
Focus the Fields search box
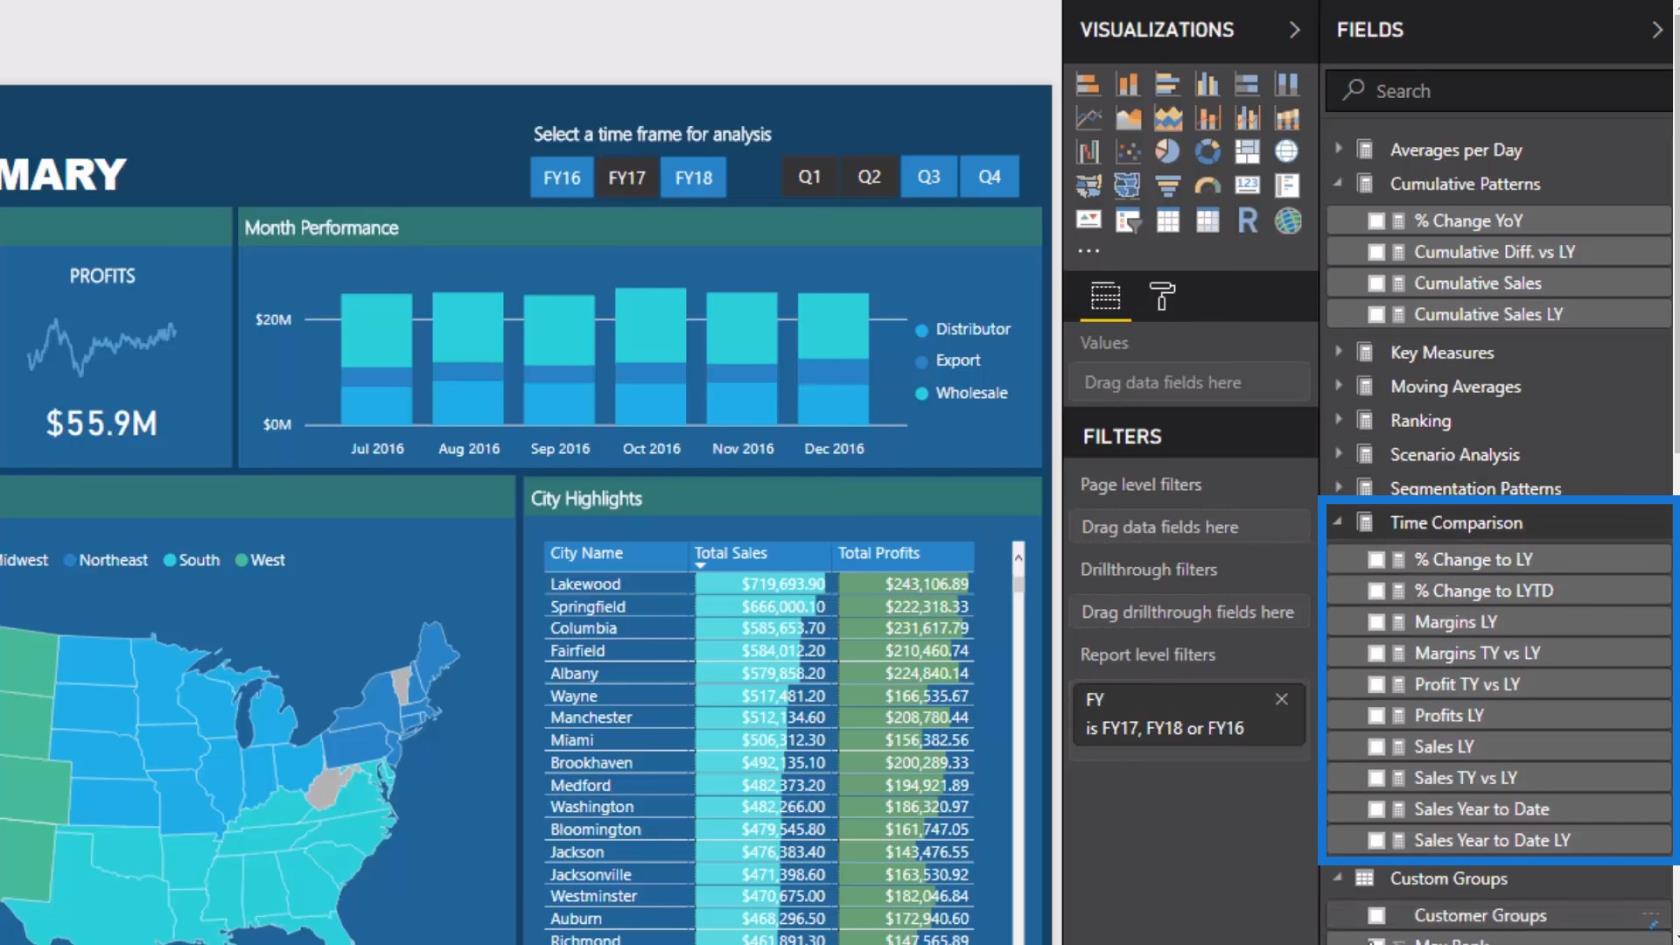(x=1498, y=91)
